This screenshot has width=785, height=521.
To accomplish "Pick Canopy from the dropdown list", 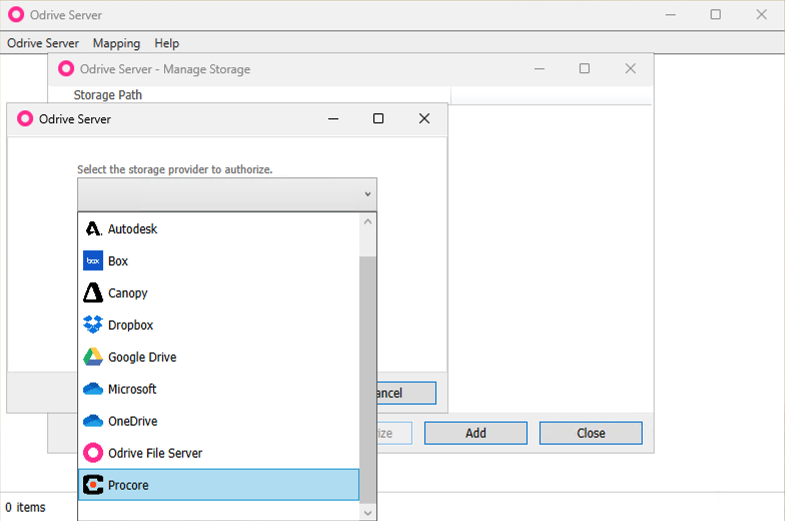I will (x=219, y=293).
